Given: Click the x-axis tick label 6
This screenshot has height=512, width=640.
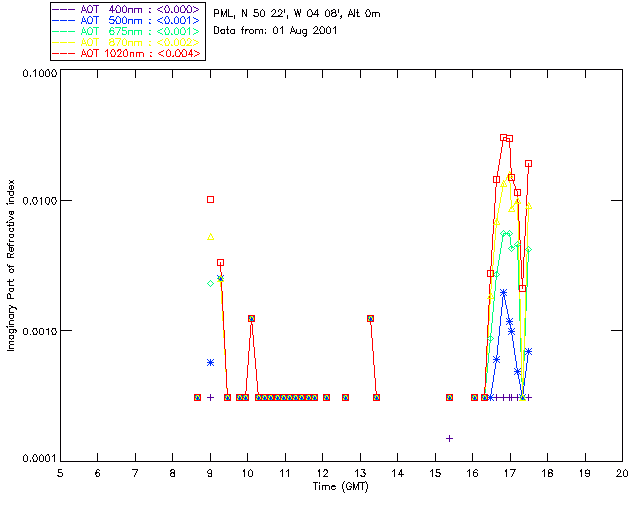Looking at the screenshot, I should pyautogui.click(x=98, y=473).
